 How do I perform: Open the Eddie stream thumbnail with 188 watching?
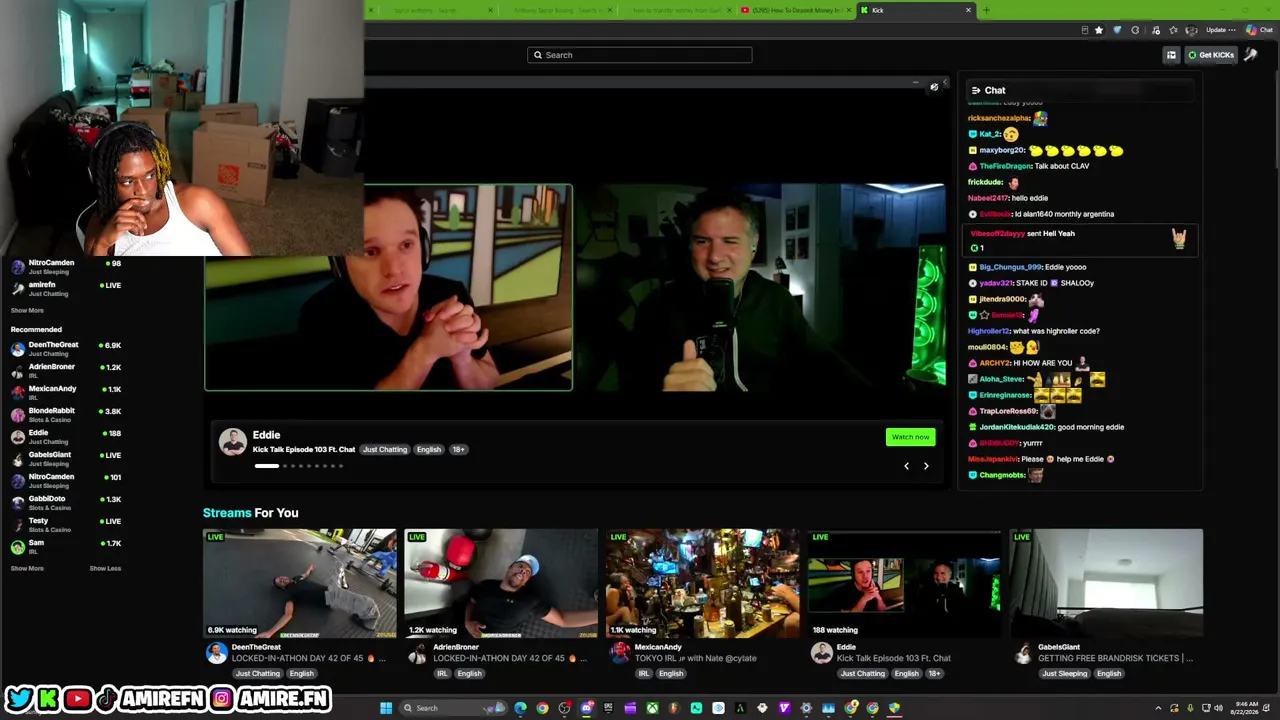(x=904, y=583)
